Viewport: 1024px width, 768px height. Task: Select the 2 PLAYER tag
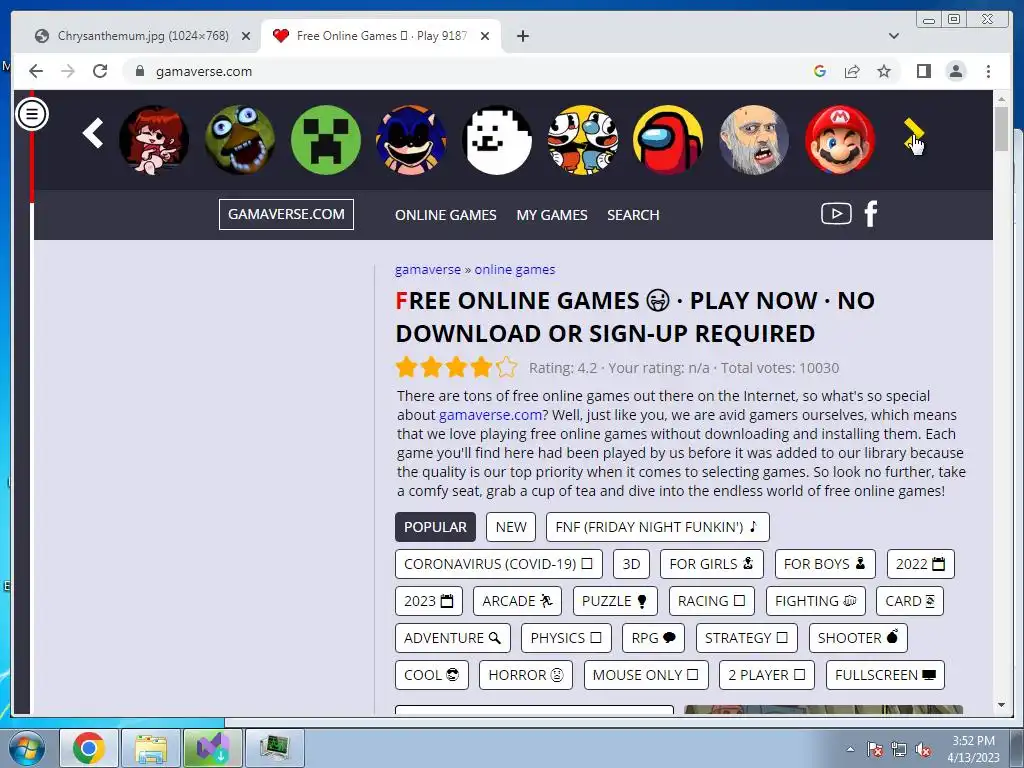[767, 675]
